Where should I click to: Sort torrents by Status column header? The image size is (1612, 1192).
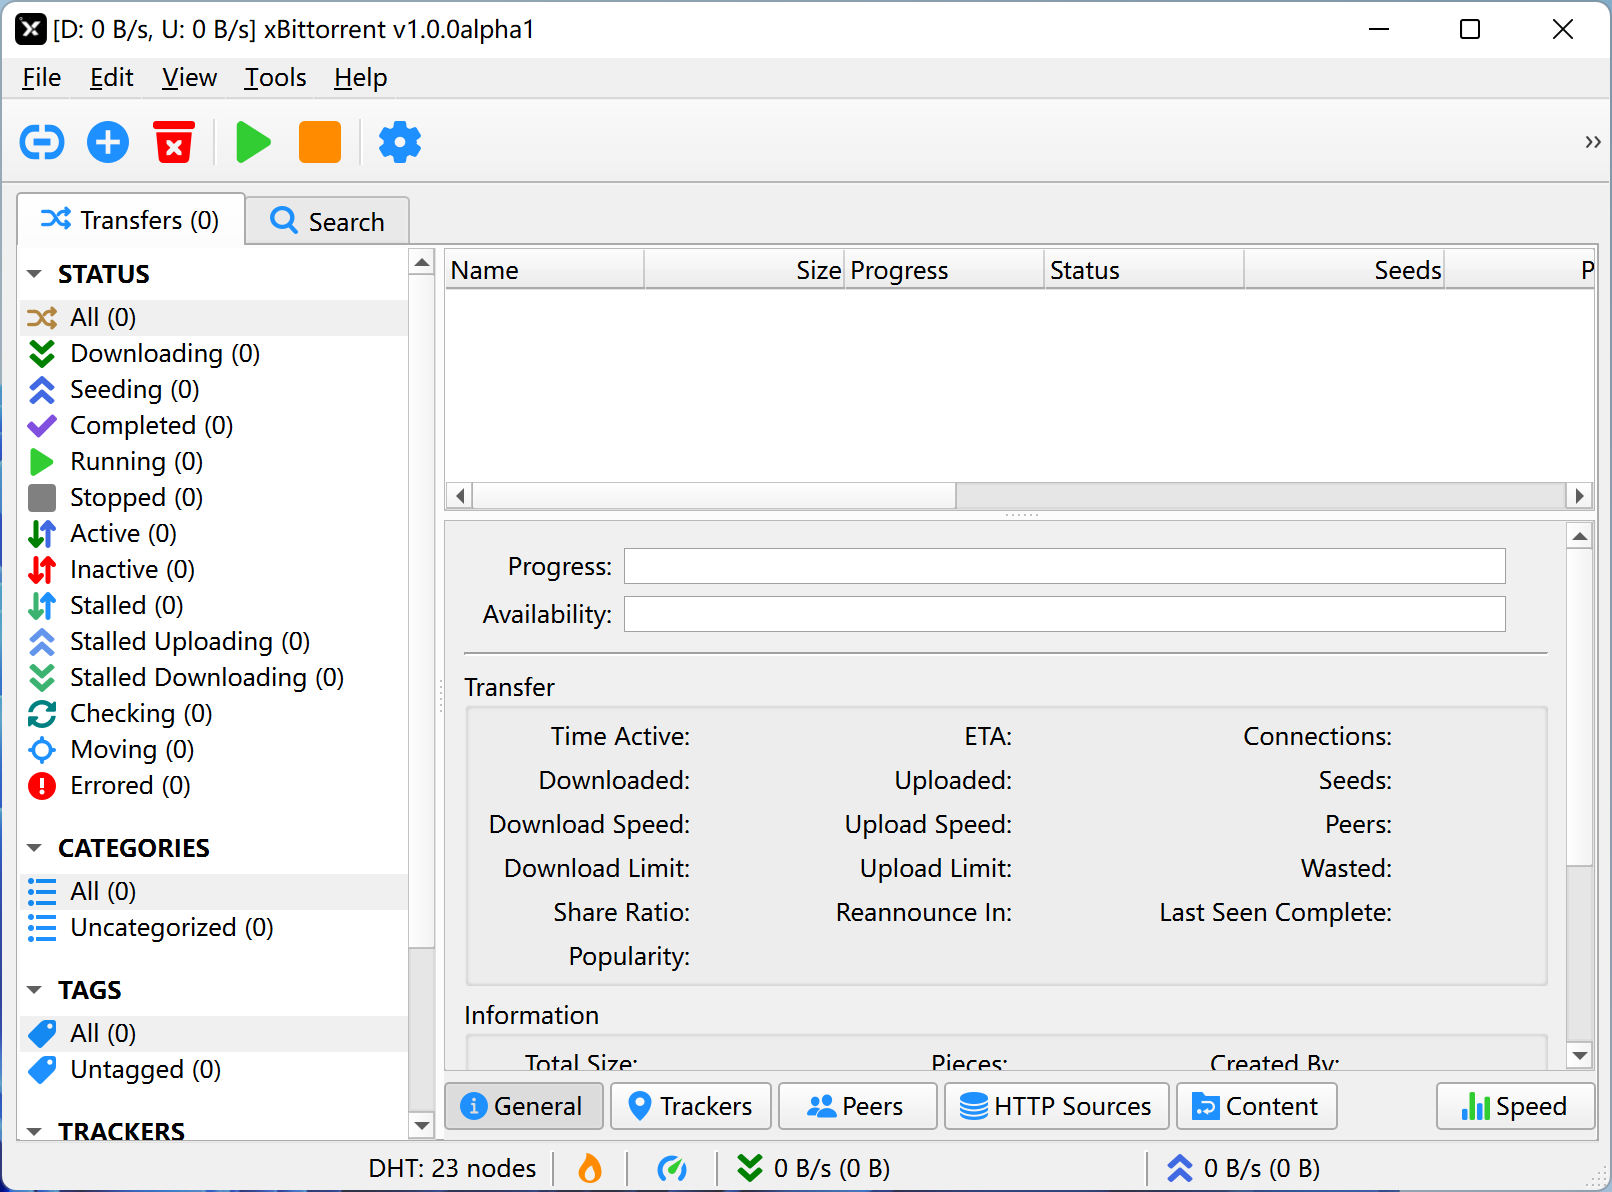[1144, 270]
